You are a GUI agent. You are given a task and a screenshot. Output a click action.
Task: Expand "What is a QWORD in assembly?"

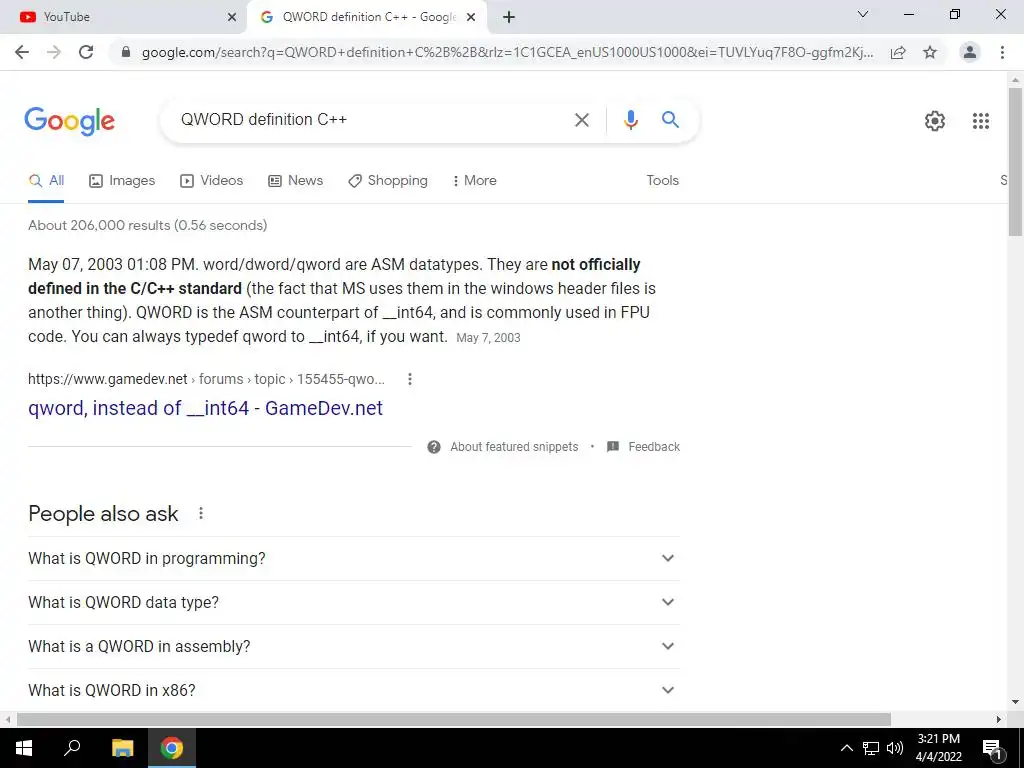point(353,646)
